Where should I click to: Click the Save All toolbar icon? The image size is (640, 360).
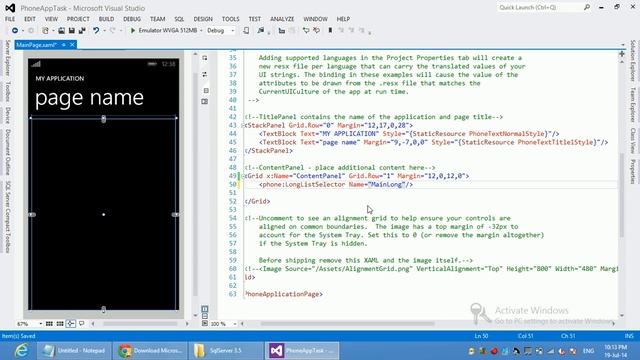pyautogui.click(x=82, y=31)
